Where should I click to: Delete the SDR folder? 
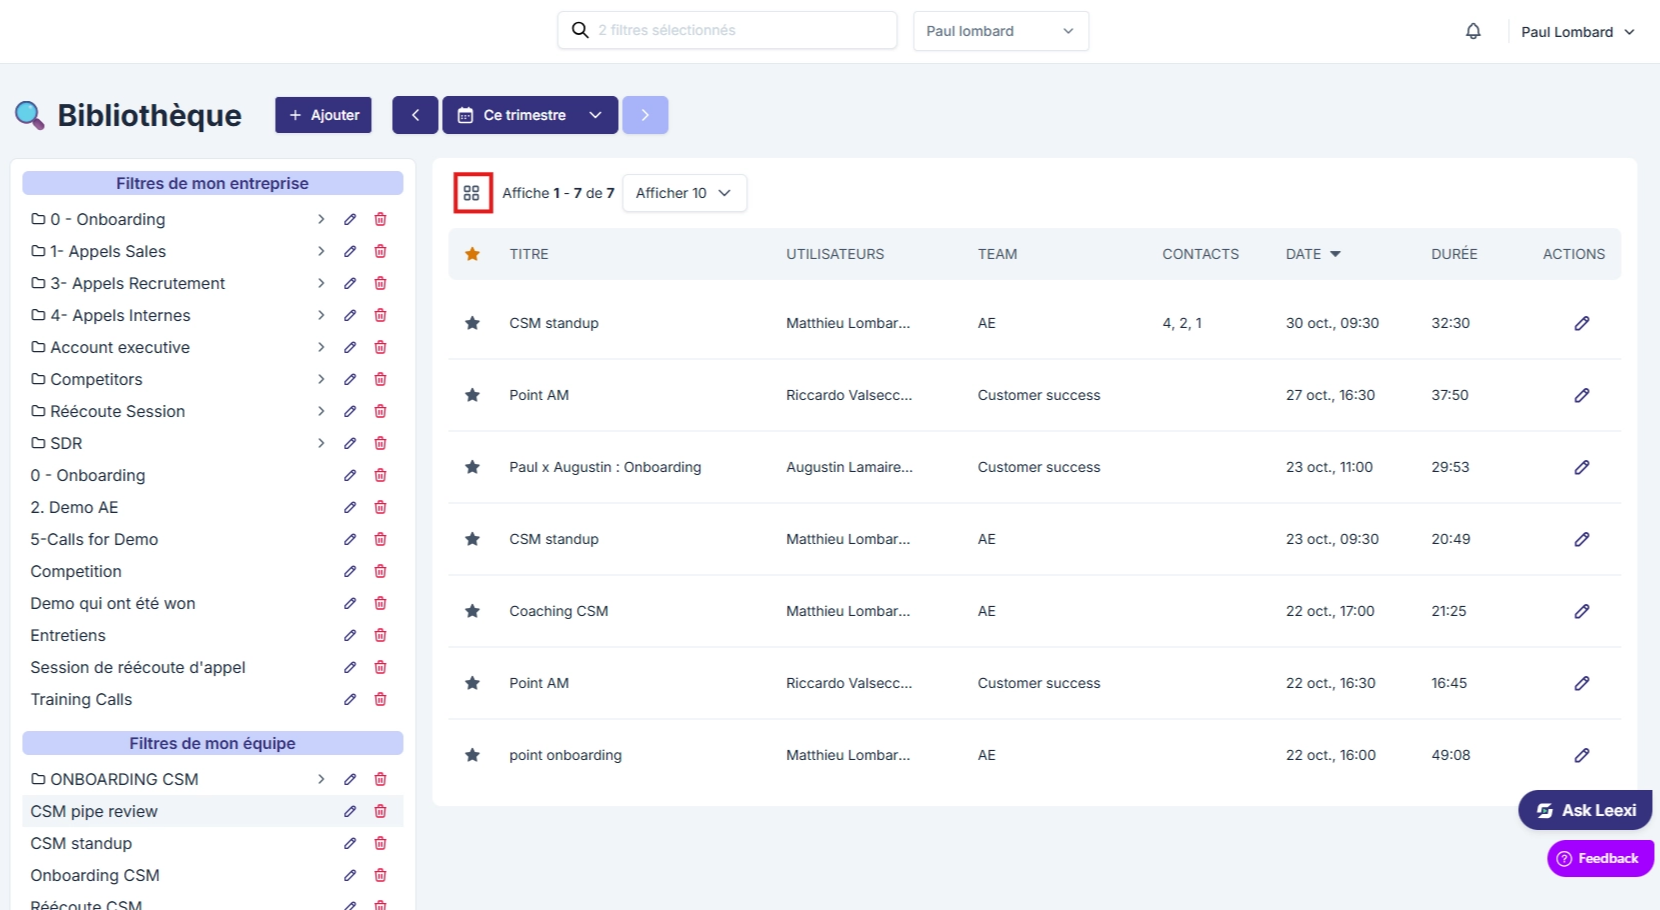(380, 443)
